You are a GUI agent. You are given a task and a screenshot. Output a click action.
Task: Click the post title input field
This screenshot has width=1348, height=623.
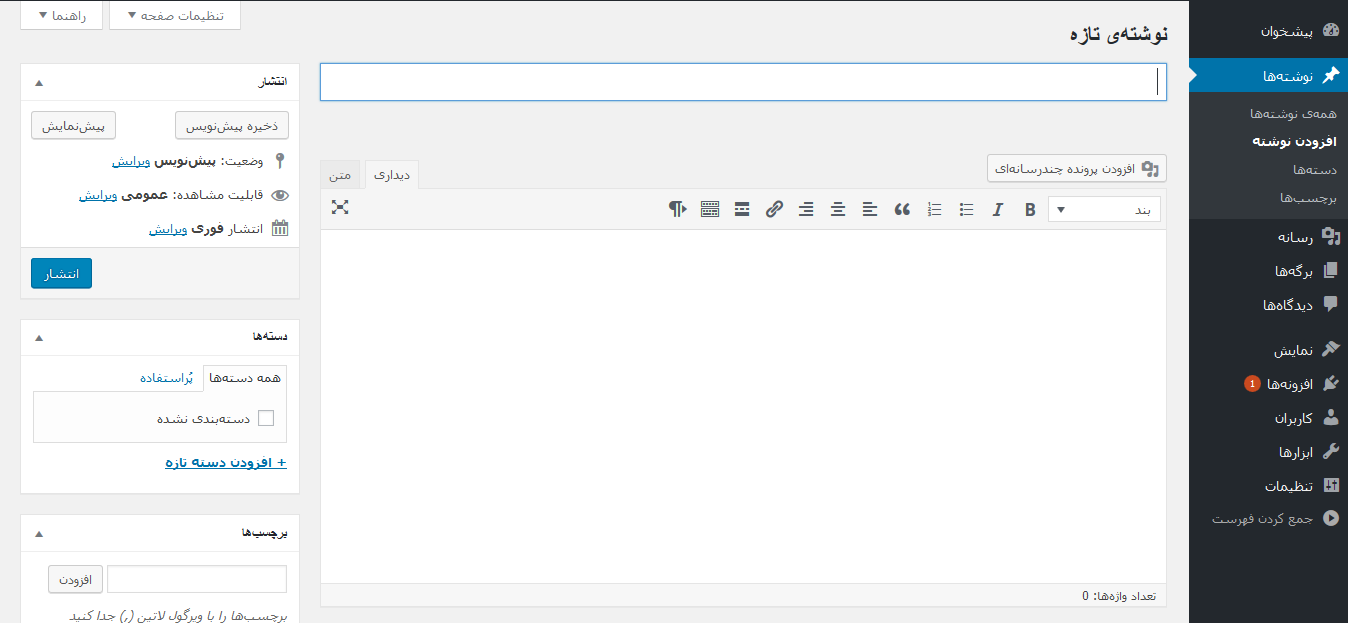pyautogui.click(x=742, y=82)
